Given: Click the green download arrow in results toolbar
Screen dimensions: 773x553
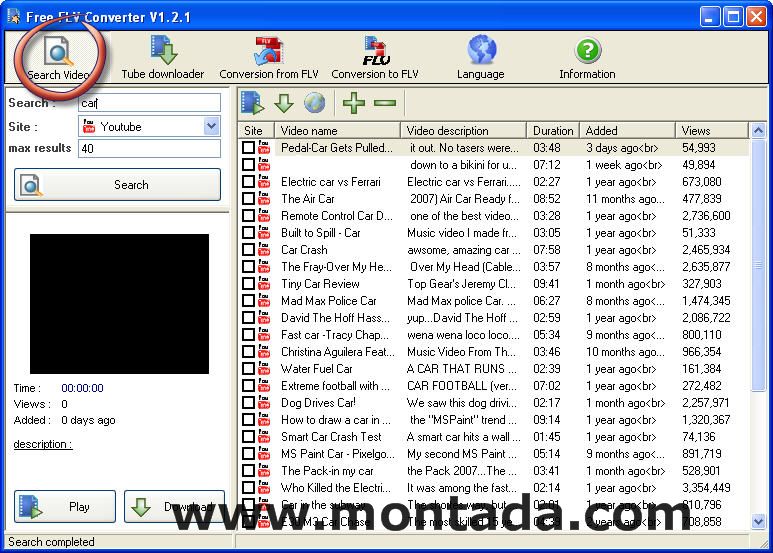Looking at the screenshot, I should click(x=284, y=103).
